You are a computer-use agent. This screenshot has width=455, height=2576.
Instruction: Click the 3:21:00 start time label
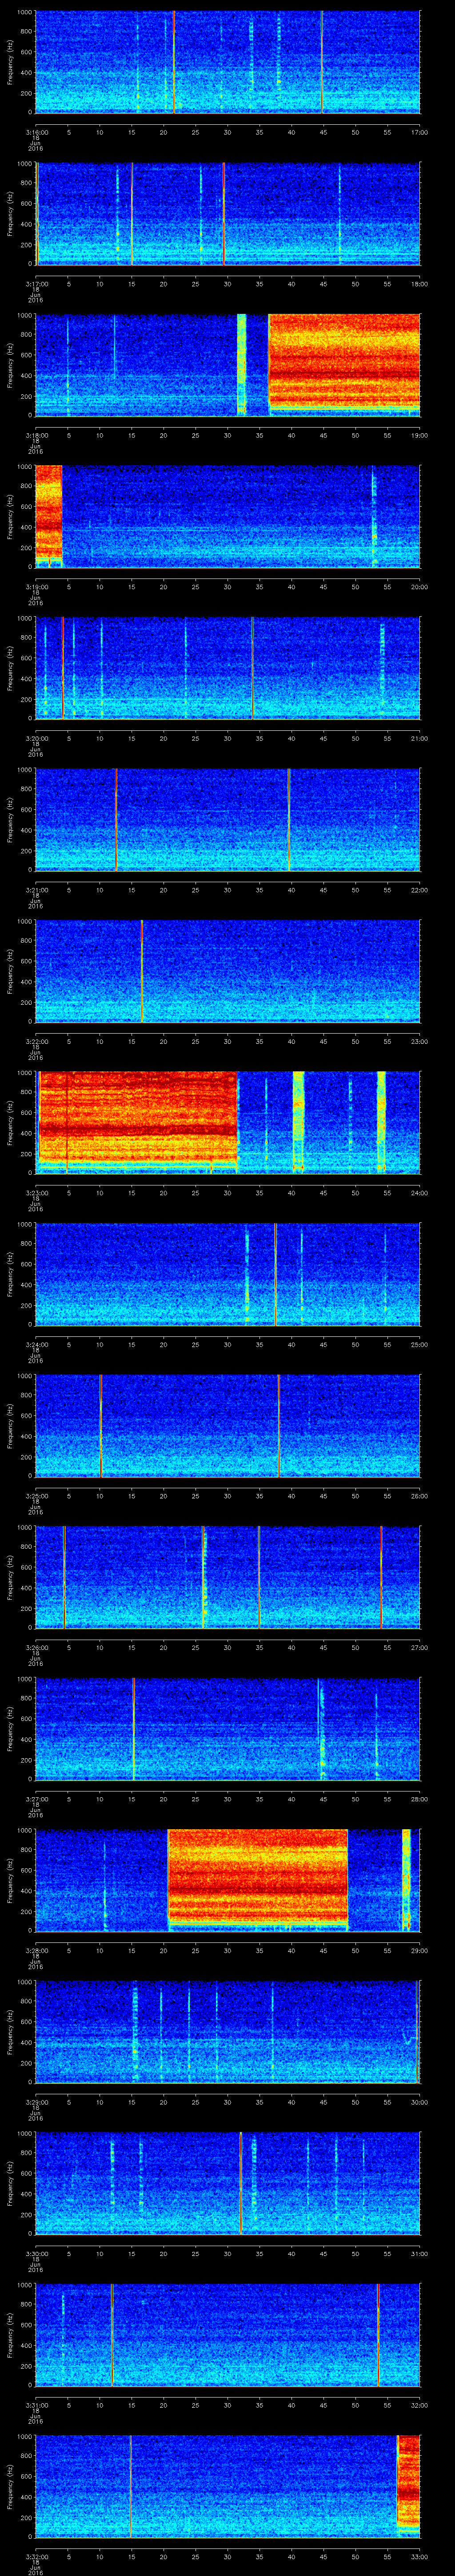tap(36, 890)
